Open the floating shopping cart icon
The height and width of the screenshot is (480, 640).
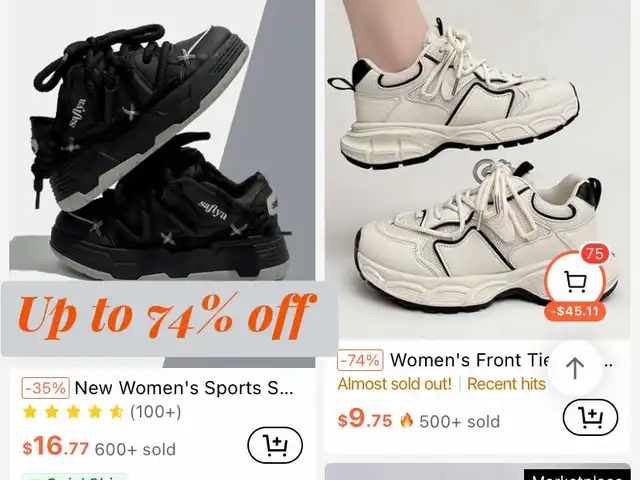(575, 281)
